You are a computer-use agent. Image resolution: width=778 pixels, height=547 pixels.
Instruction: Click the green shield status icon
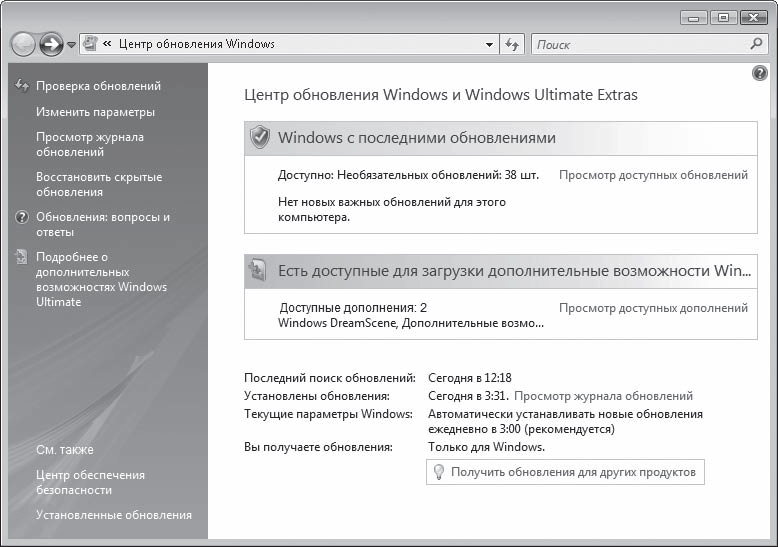[260, 138]
